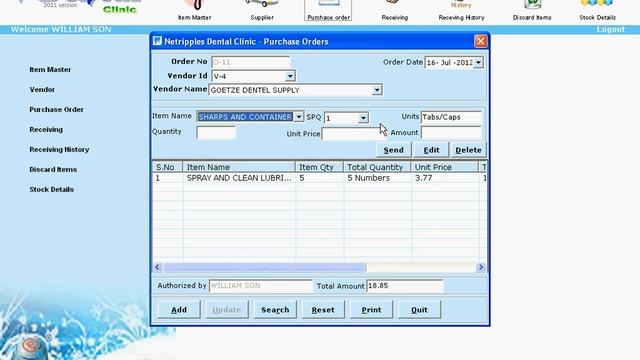Open Receiving from top toolbar
640x360 pixels.
(395, 11)
